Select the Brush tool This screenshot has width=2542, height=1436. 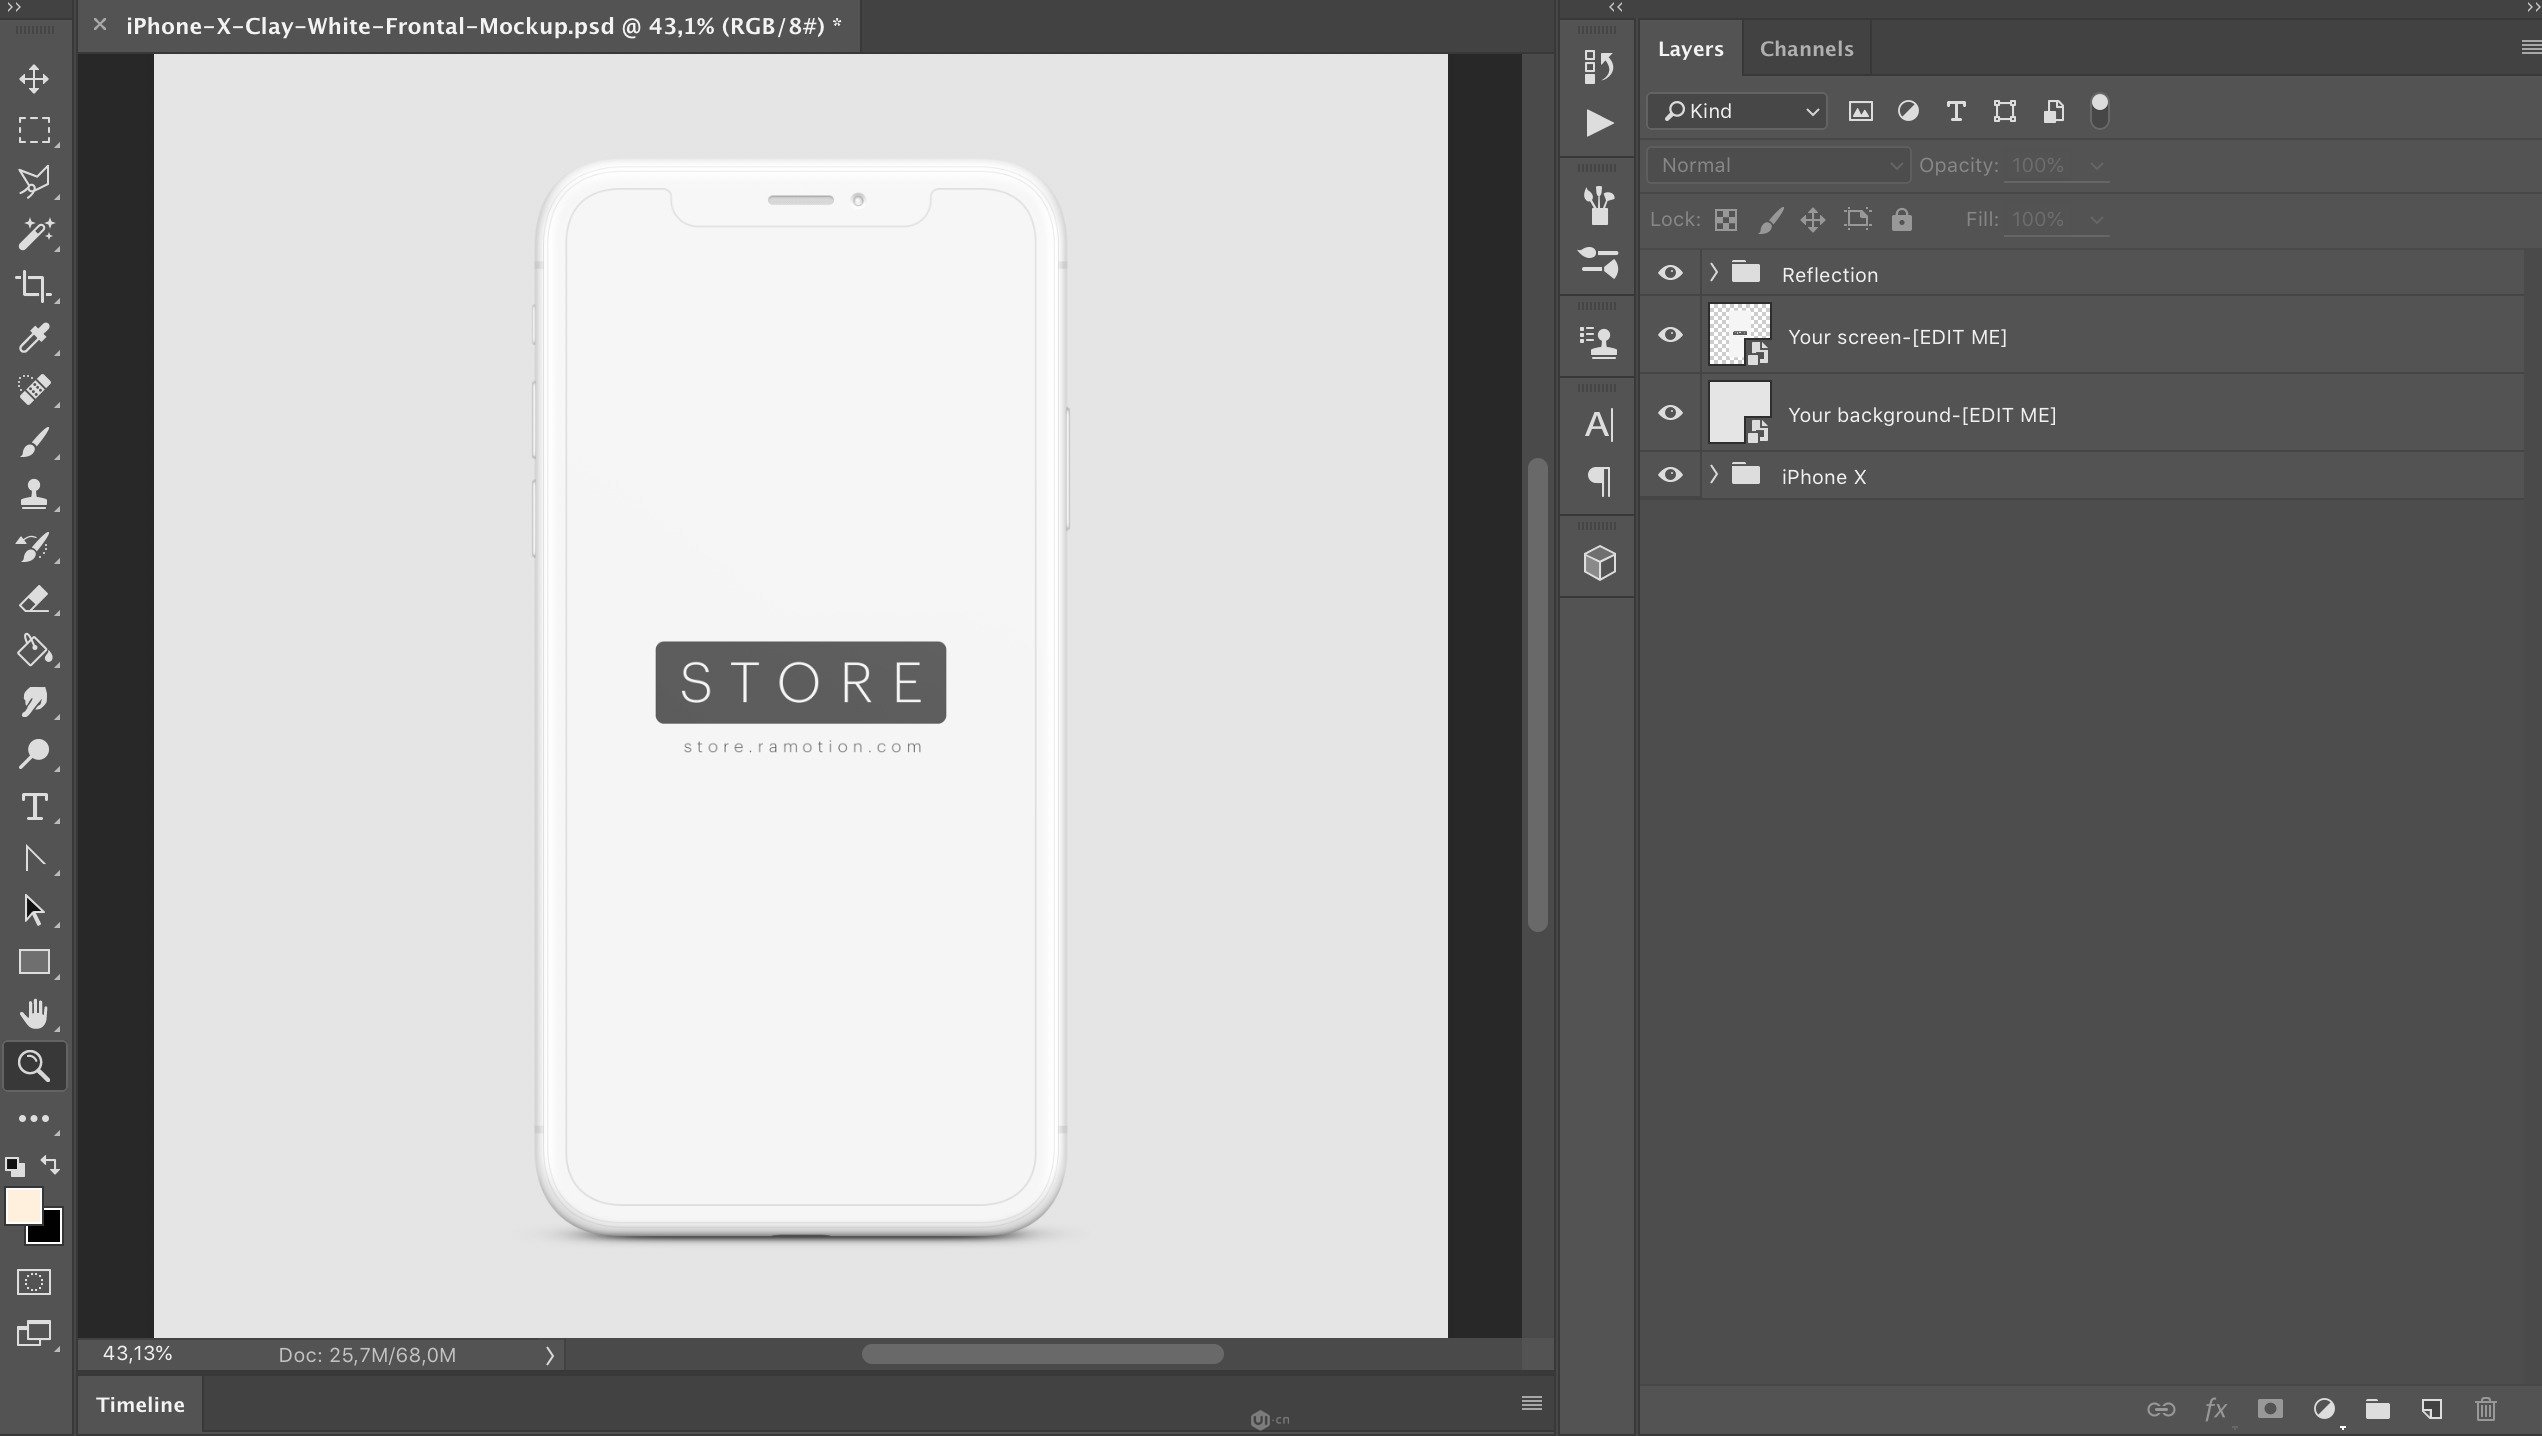34,442
